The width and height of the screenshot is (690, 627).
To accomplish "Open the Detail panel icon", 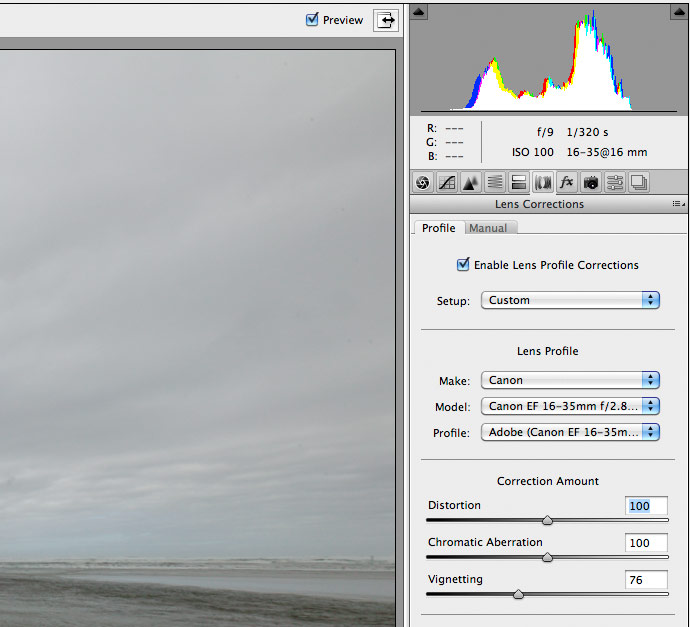I will (470, 182).
